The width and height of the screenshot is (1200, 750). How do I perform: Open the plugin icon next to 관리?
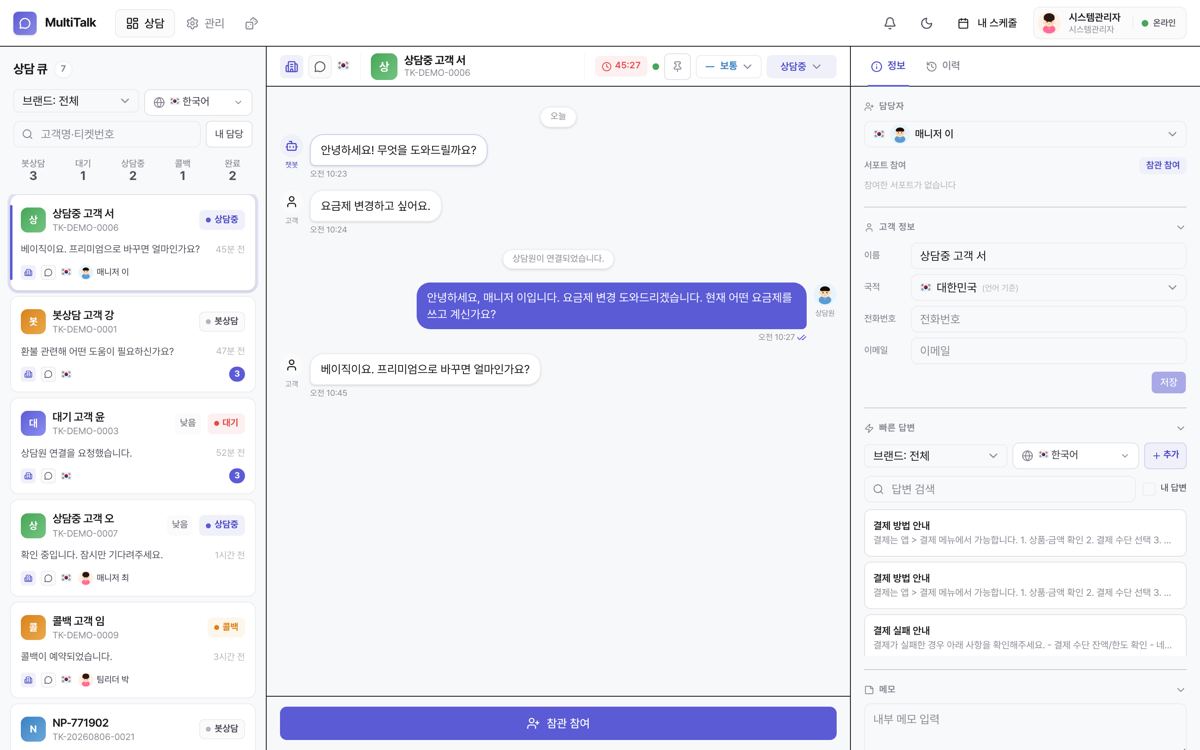252,23
